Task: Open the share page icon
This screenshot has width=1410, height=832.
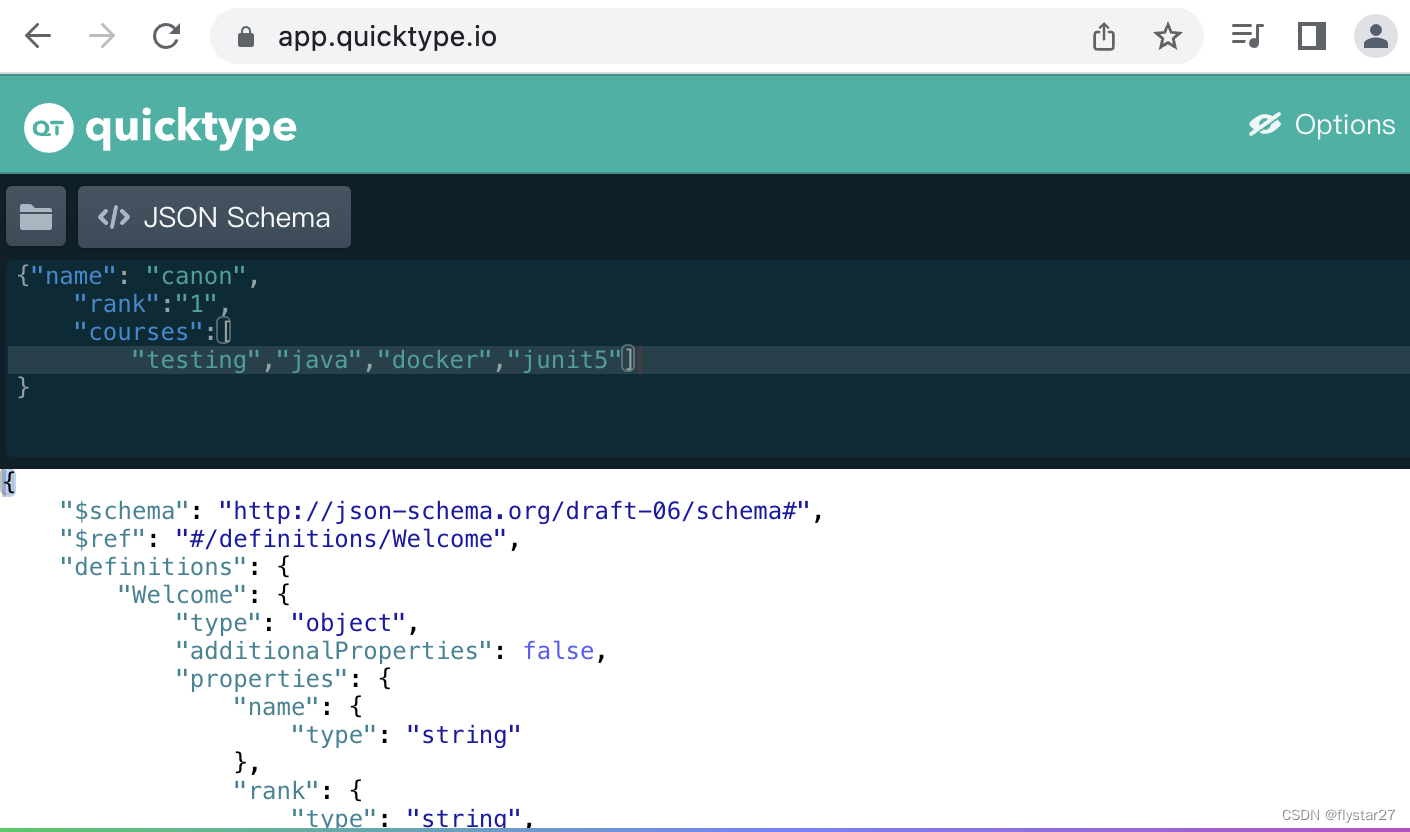Action: [1103, 37]
